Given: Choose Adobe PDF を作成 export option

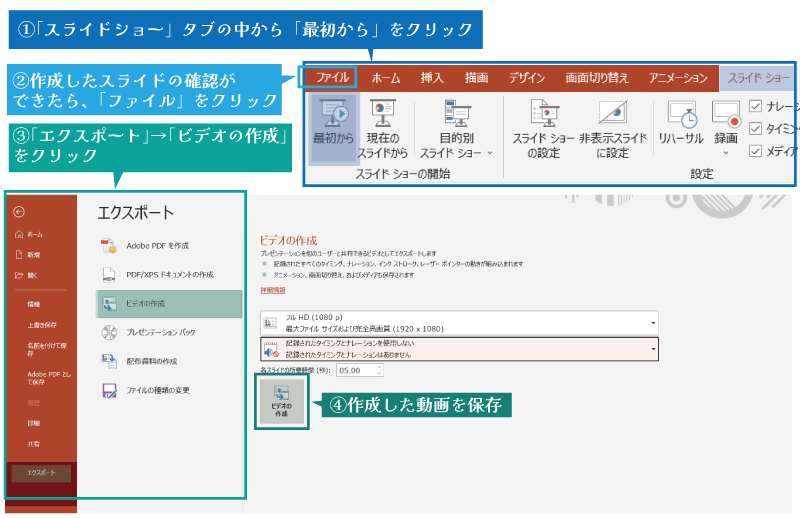Looking at the screenshot, I should (168, 246).
